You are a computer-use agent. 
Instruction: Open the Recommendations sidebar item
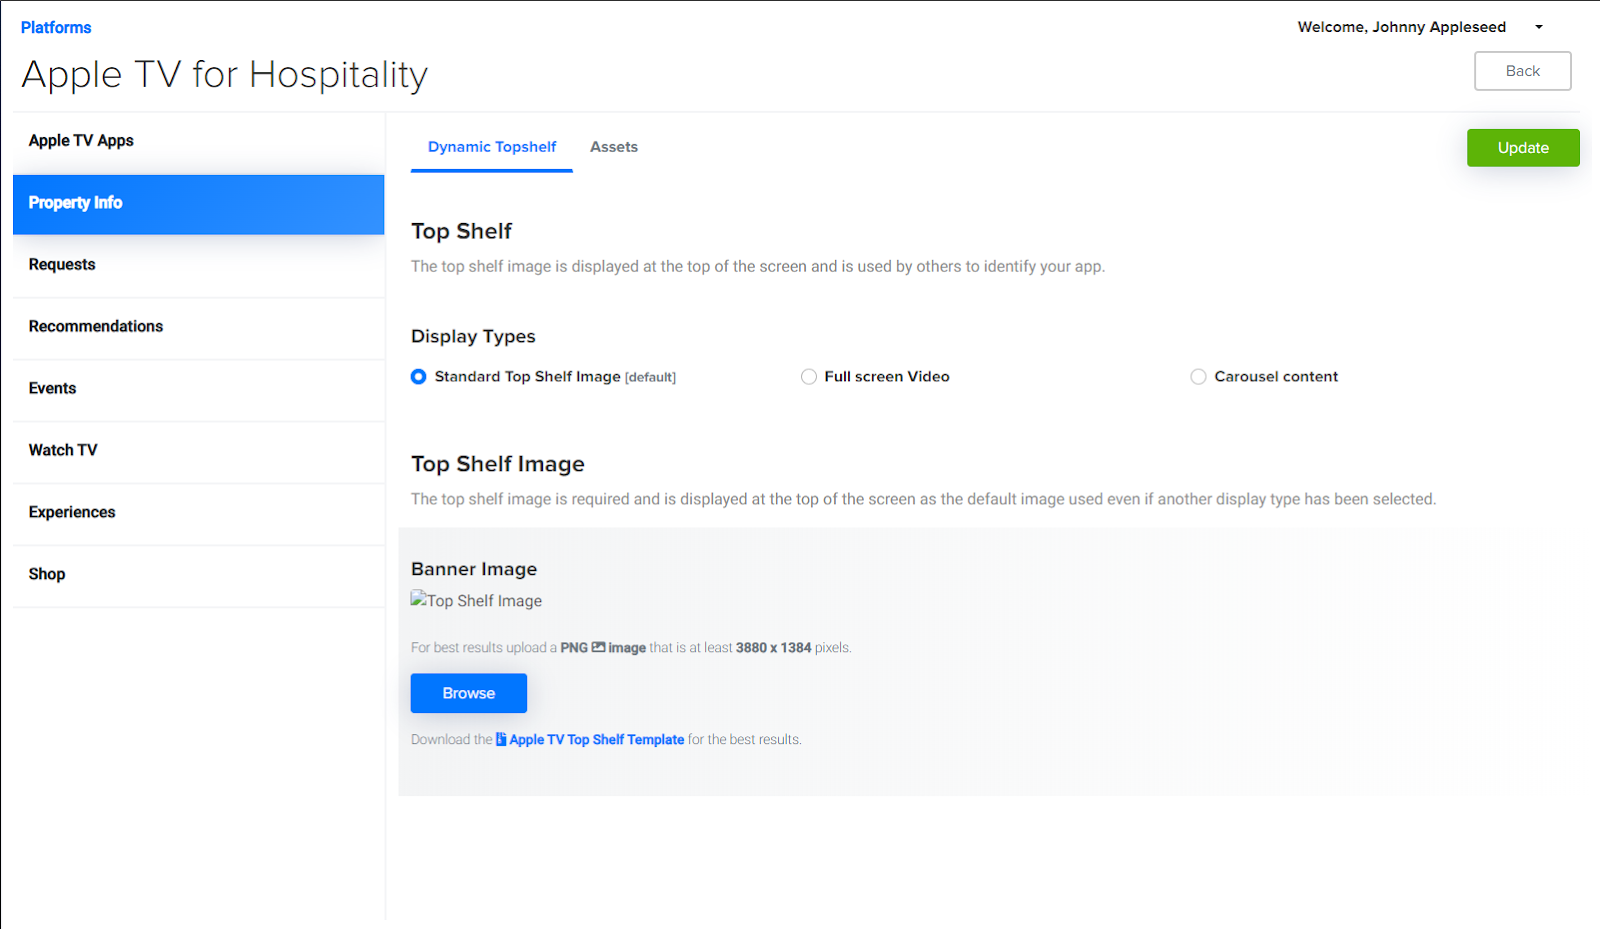[199, 327]
